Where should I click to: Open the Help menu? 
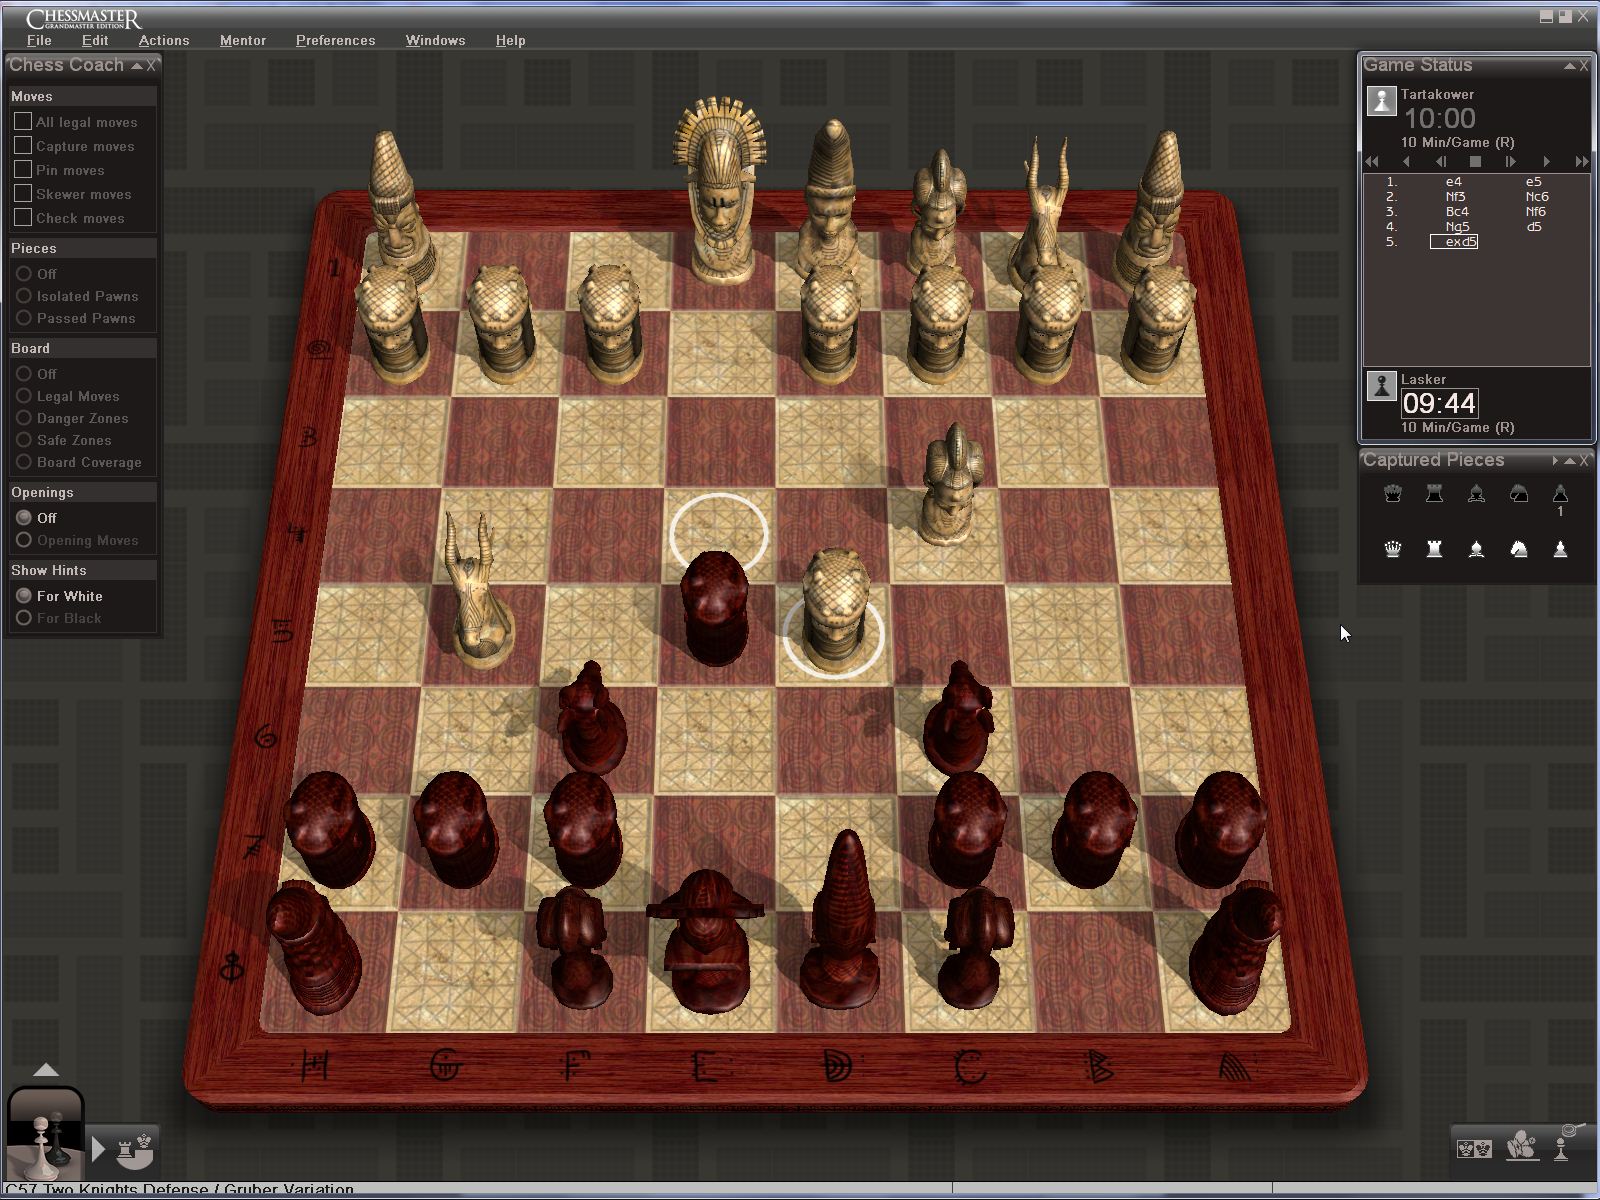tap(510, 40)
